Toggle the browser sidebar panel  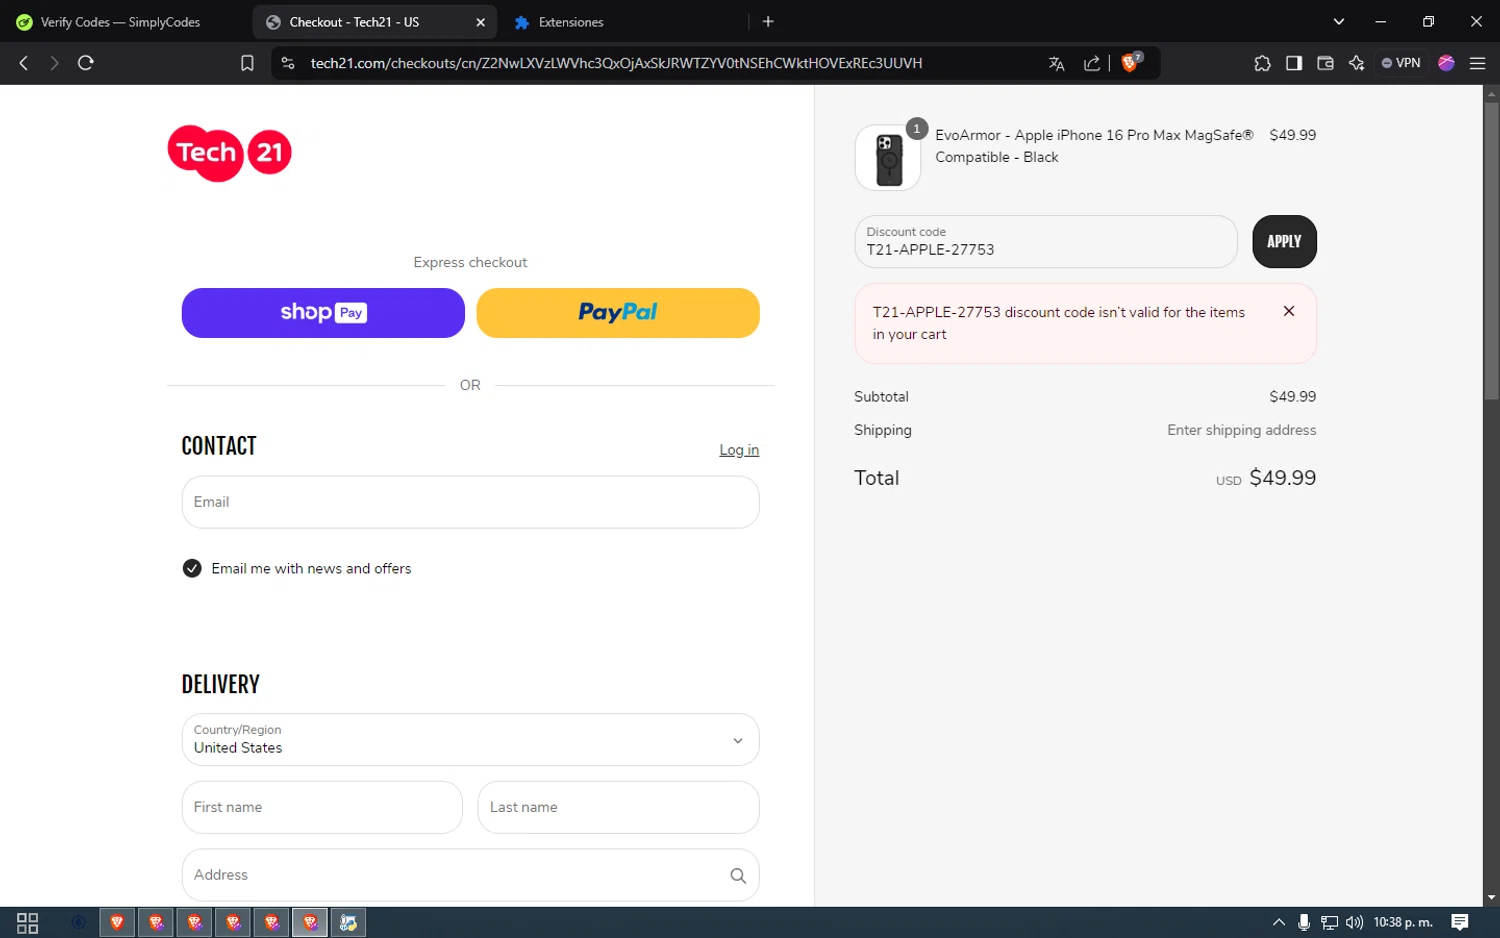coord(1294,63)
